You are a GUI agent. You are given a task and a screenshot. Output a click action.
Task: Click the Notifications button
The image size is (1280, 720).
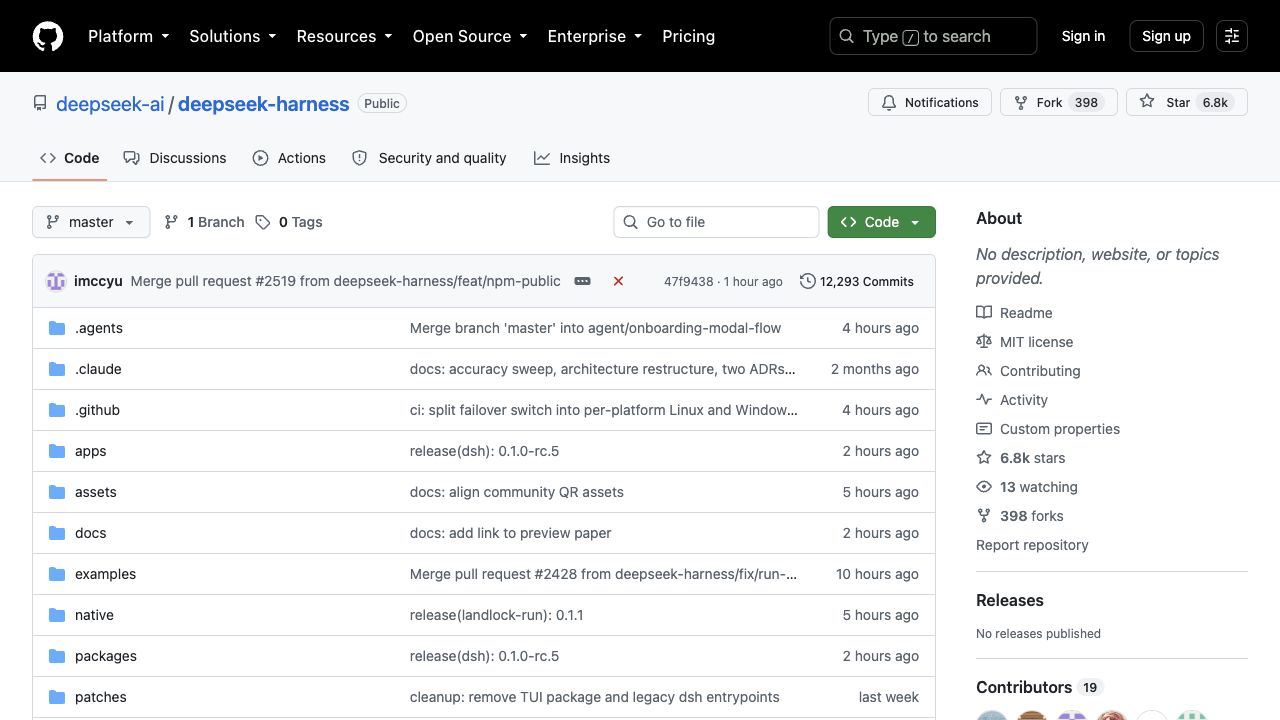(x=930, y=102)
